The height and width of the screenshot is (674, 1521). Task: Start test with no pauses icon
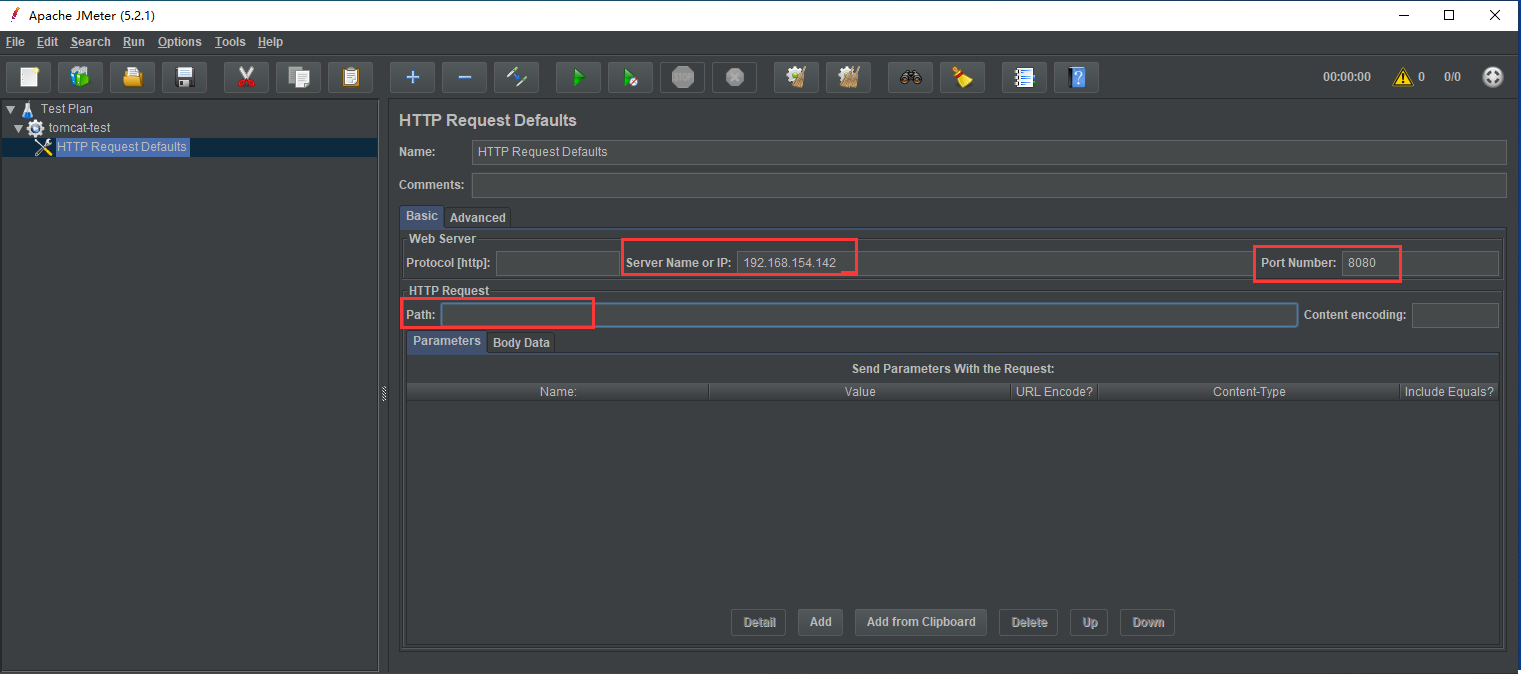point(630,77)
